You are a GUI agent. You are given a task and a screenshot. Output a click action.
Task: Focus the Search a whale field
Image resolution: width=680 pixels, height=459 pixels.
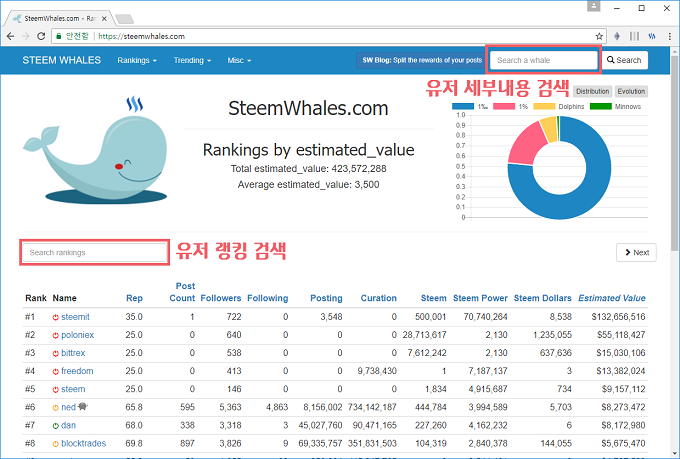click(x=543, y=60)
